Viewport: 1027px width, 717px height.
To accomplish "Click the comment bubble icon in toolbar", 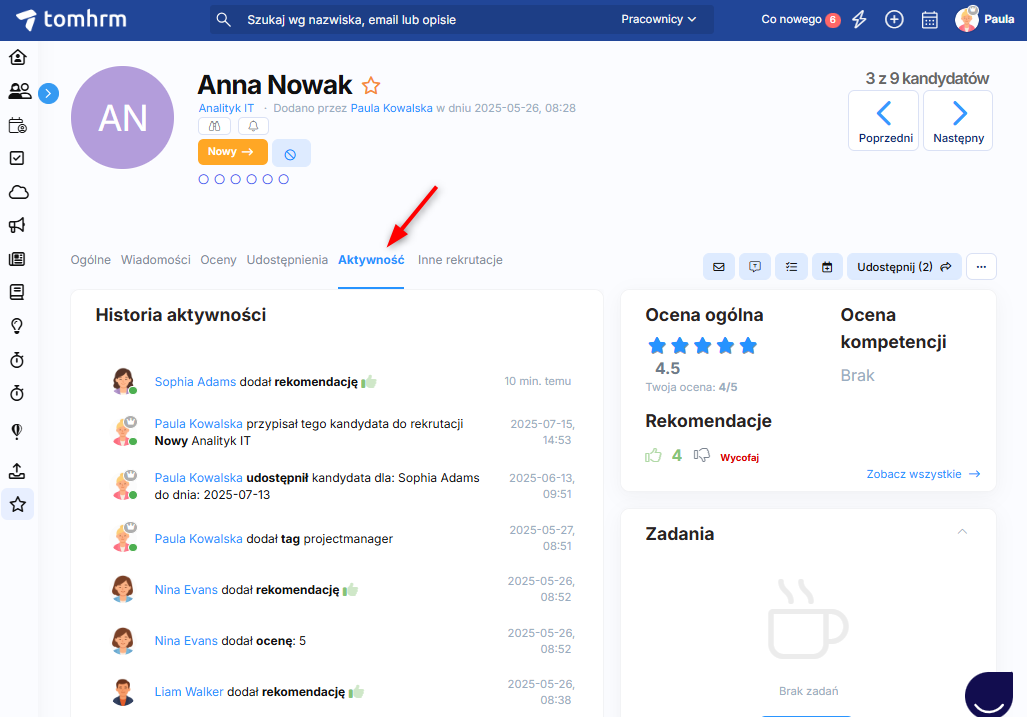I will pyautogui.click(x=755, y=267).
